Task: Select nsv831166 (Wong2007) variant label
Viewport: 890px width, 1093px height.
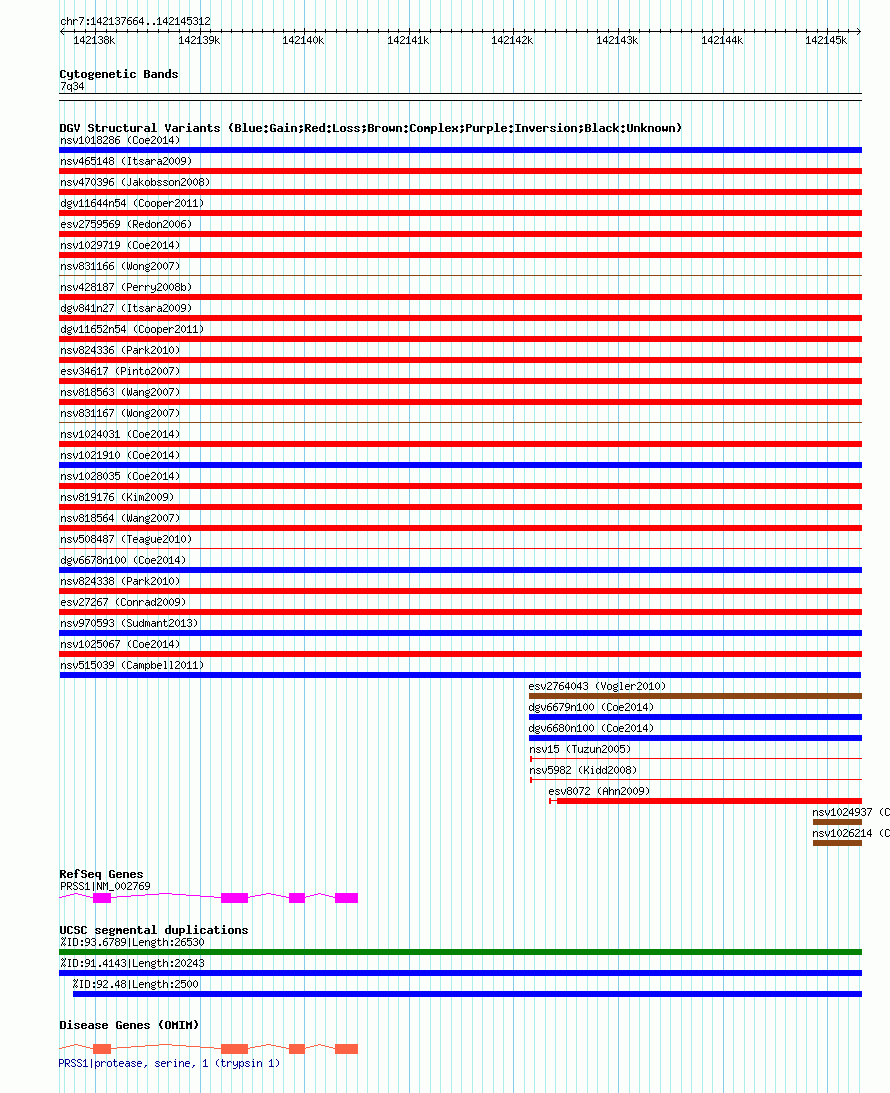Action: point(120,266)
